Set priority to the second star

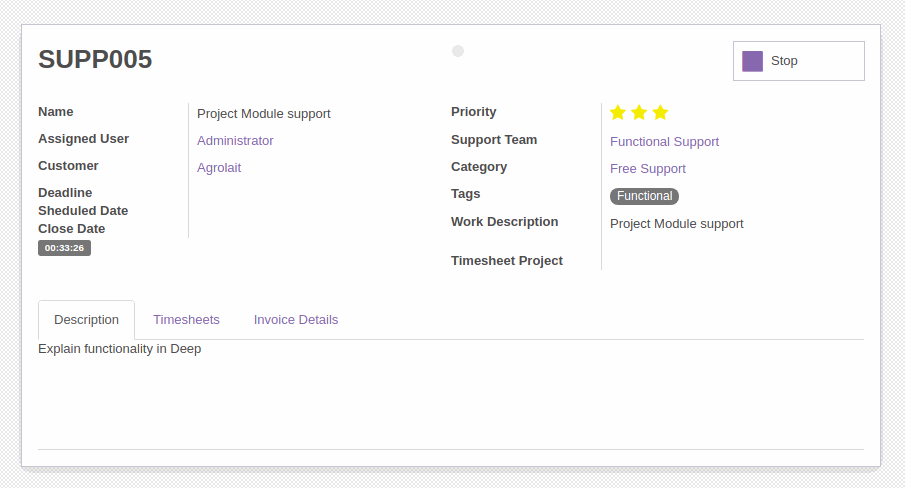pos(639,112)
